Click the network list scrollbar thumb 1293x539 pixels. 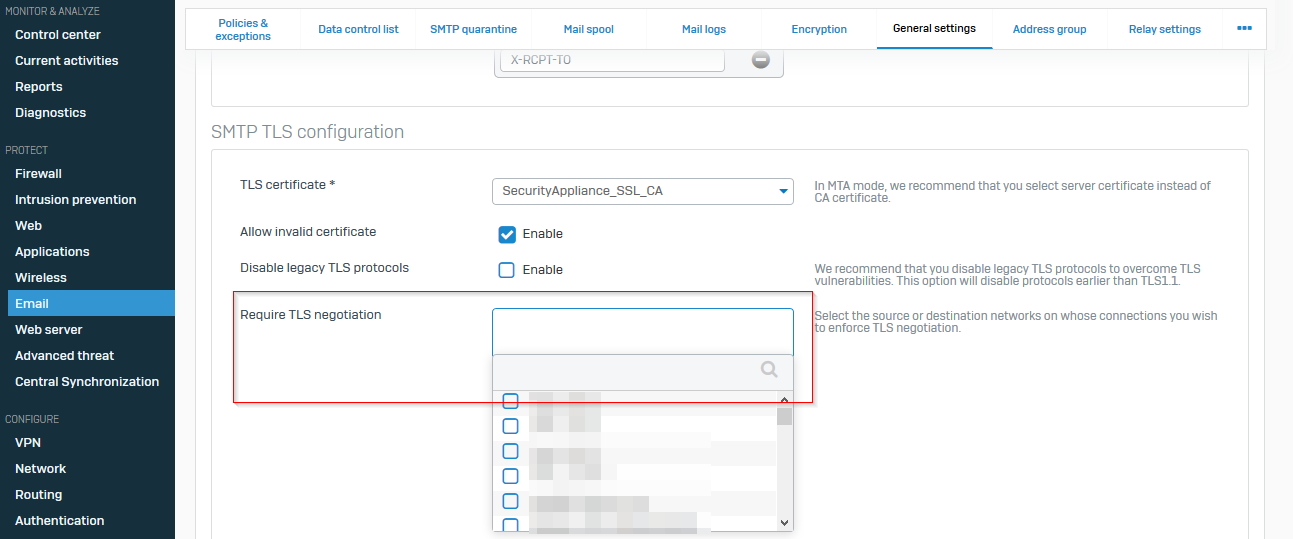point(784,416)
